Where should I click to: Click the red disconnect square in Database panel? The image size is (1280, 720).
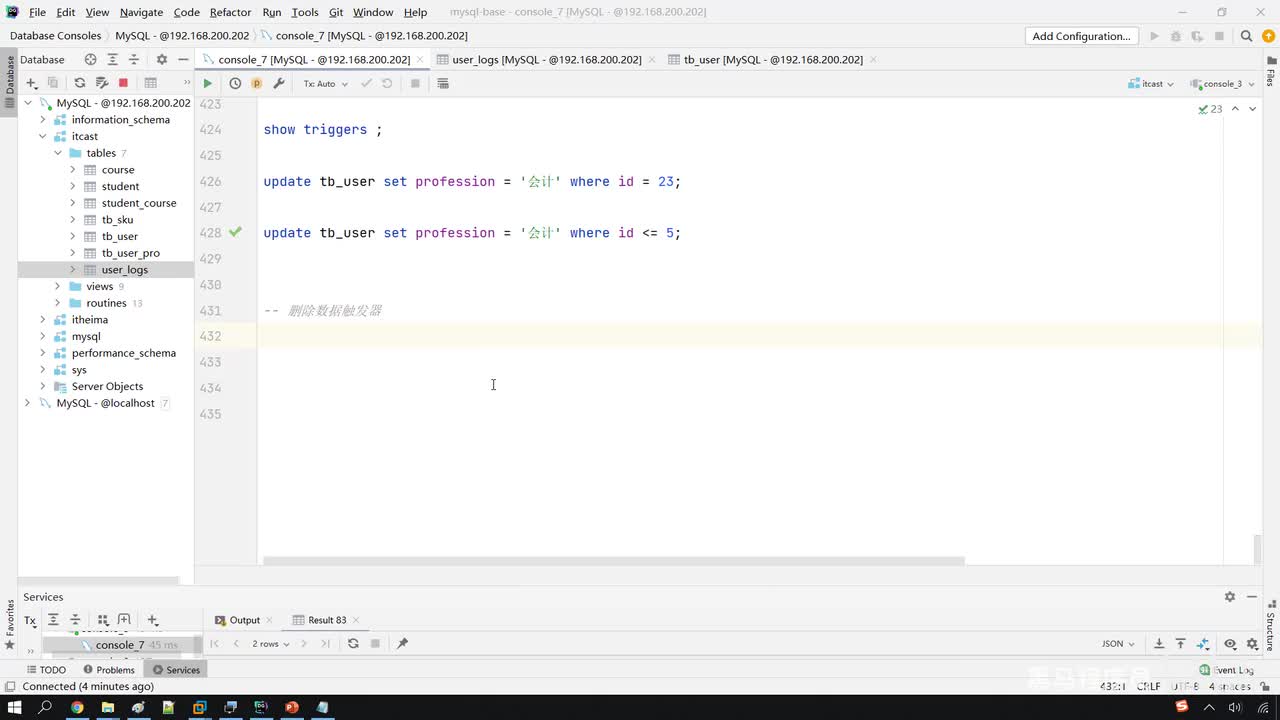click(x=123, y=83)
